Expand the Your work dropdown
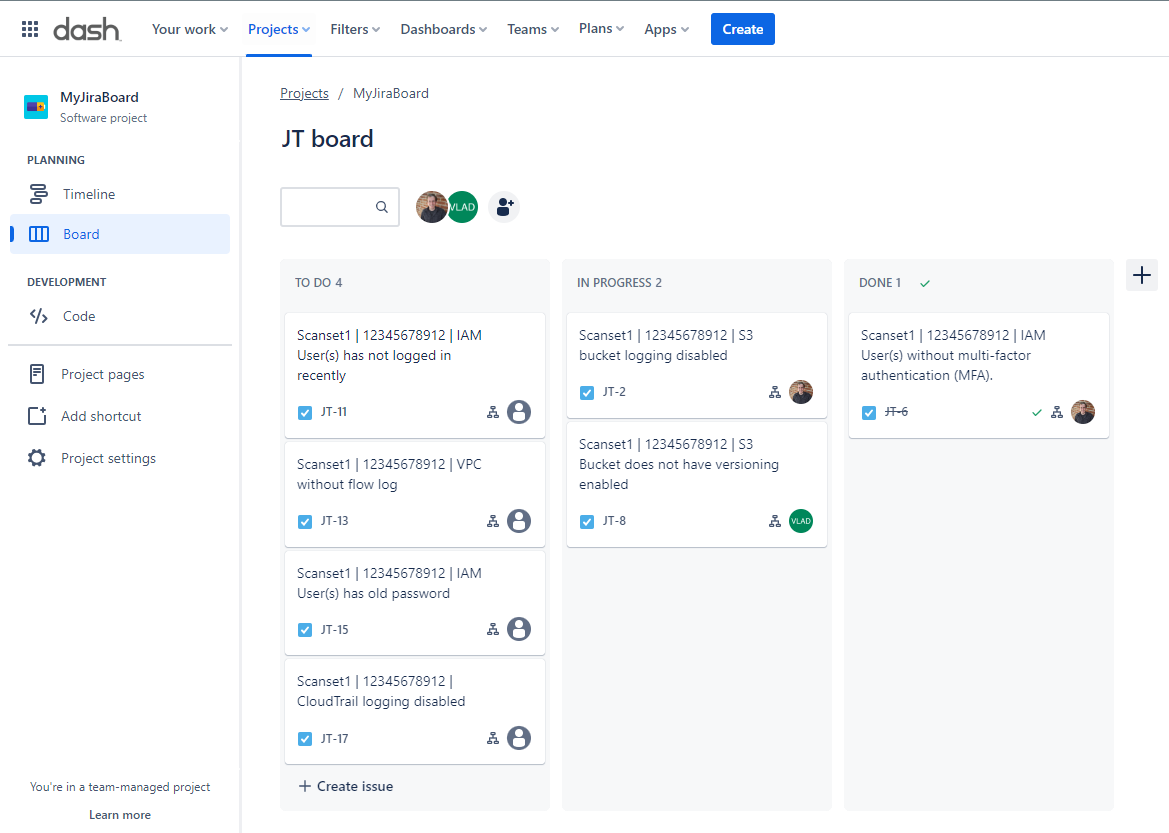This screenshot has height=833, width=1169. [189, 29]
